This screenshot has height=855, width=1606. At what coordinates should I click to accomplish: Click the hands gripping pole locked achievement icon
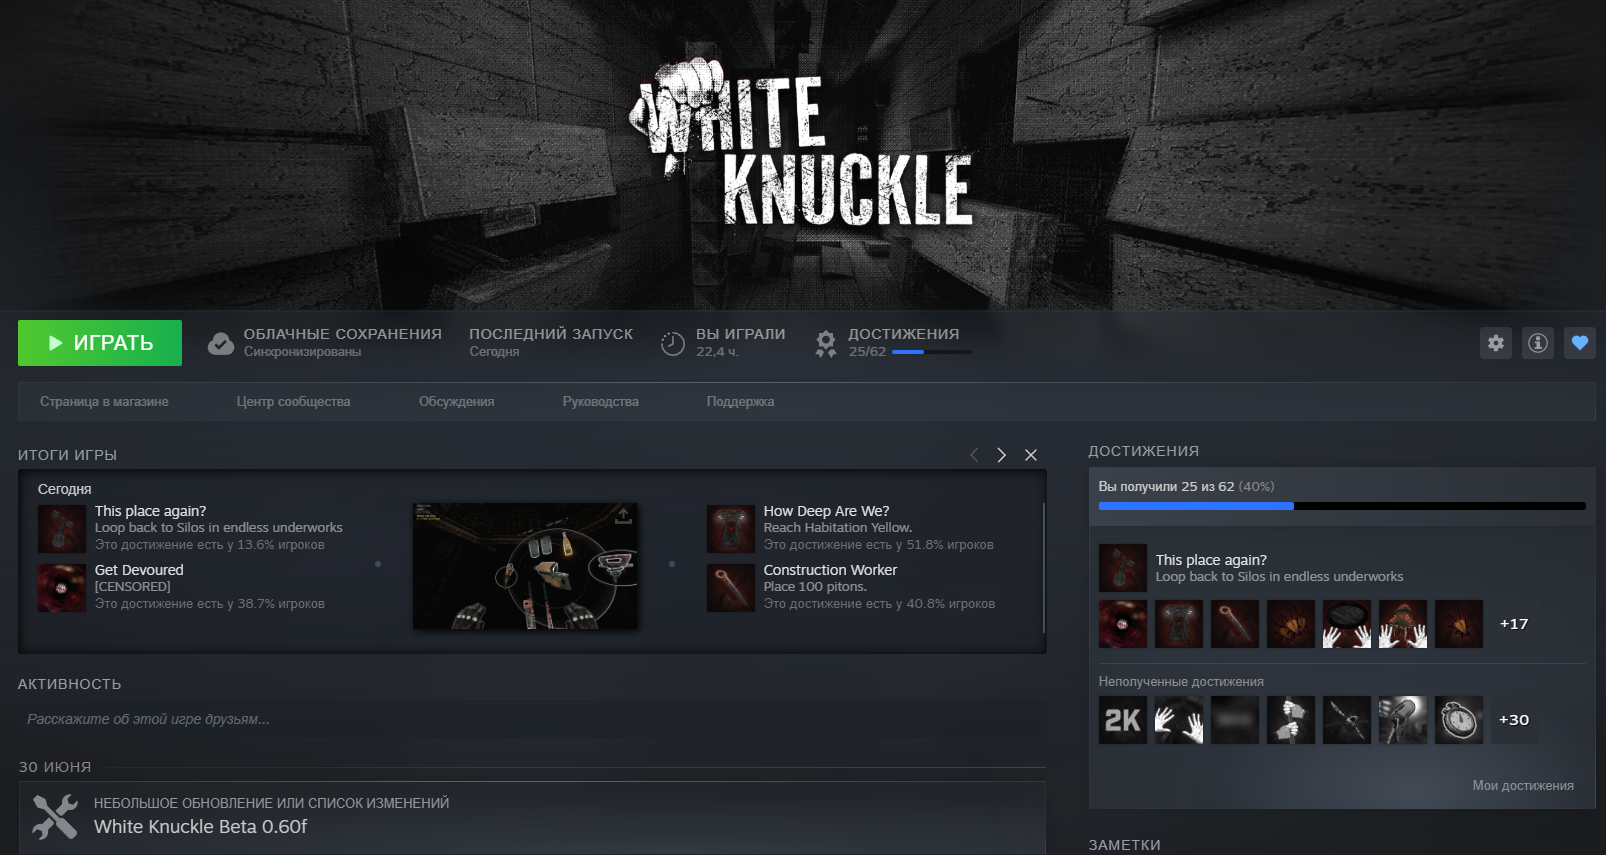tap(1291, 720)
